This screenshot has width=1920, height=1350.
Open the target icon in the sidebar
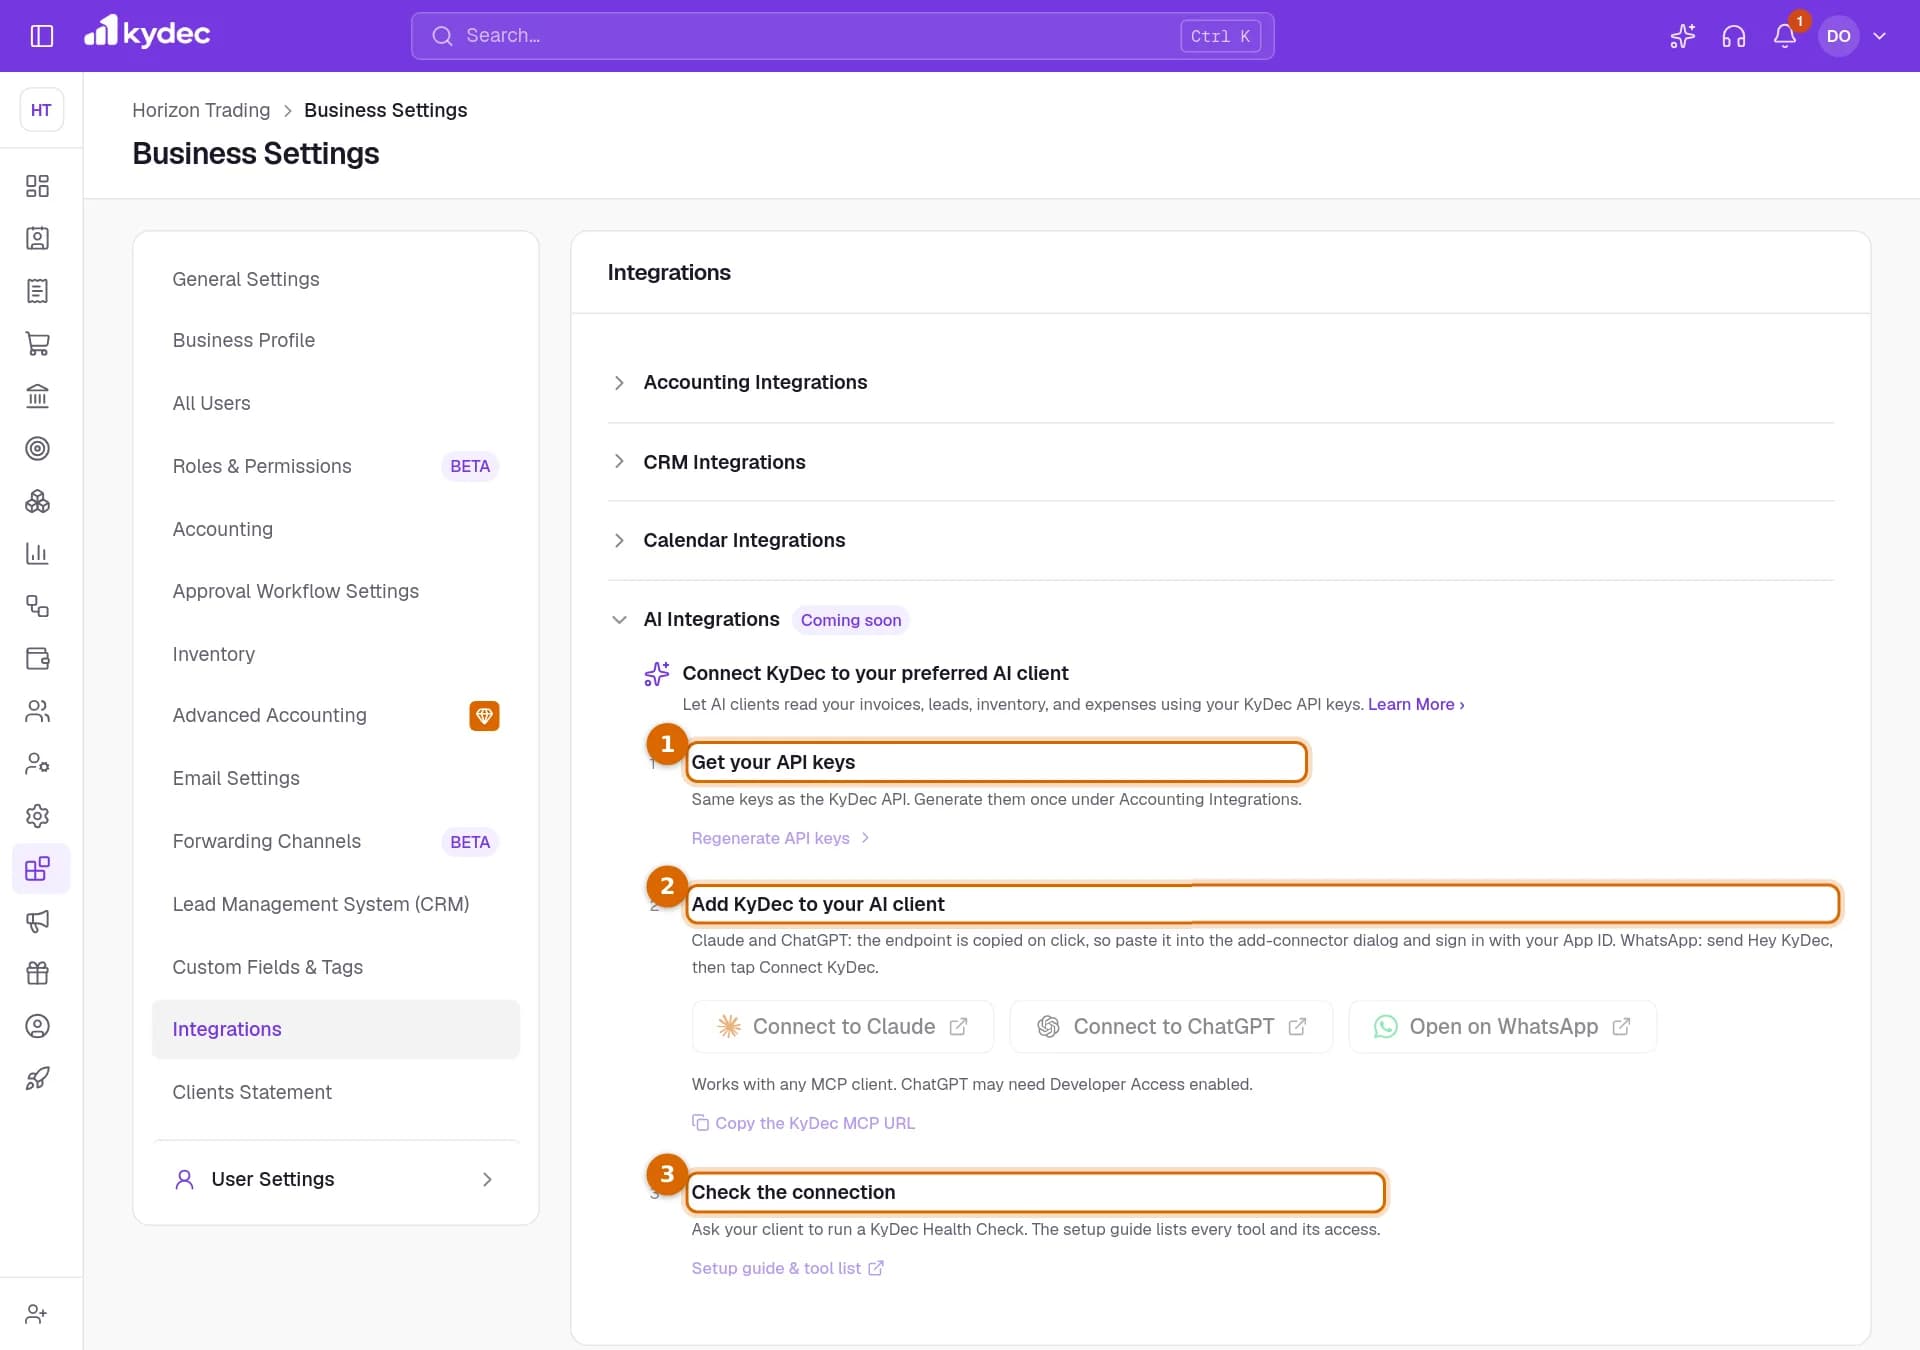[x=37, y=448]
